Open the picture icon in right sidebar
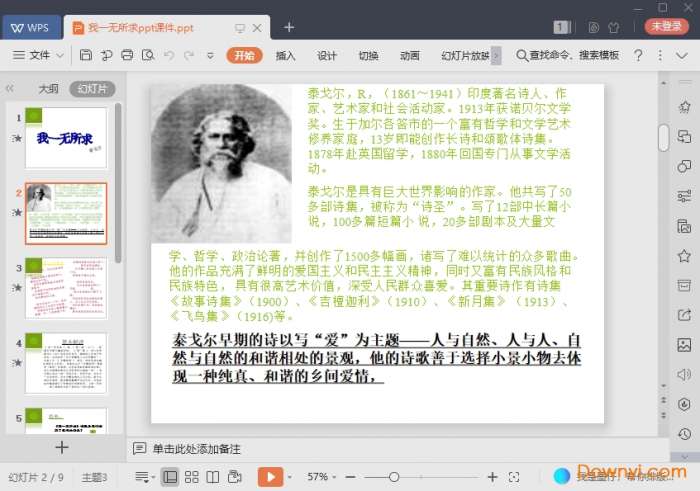This screenshot has height=491, width=700. tap(684, 345)
